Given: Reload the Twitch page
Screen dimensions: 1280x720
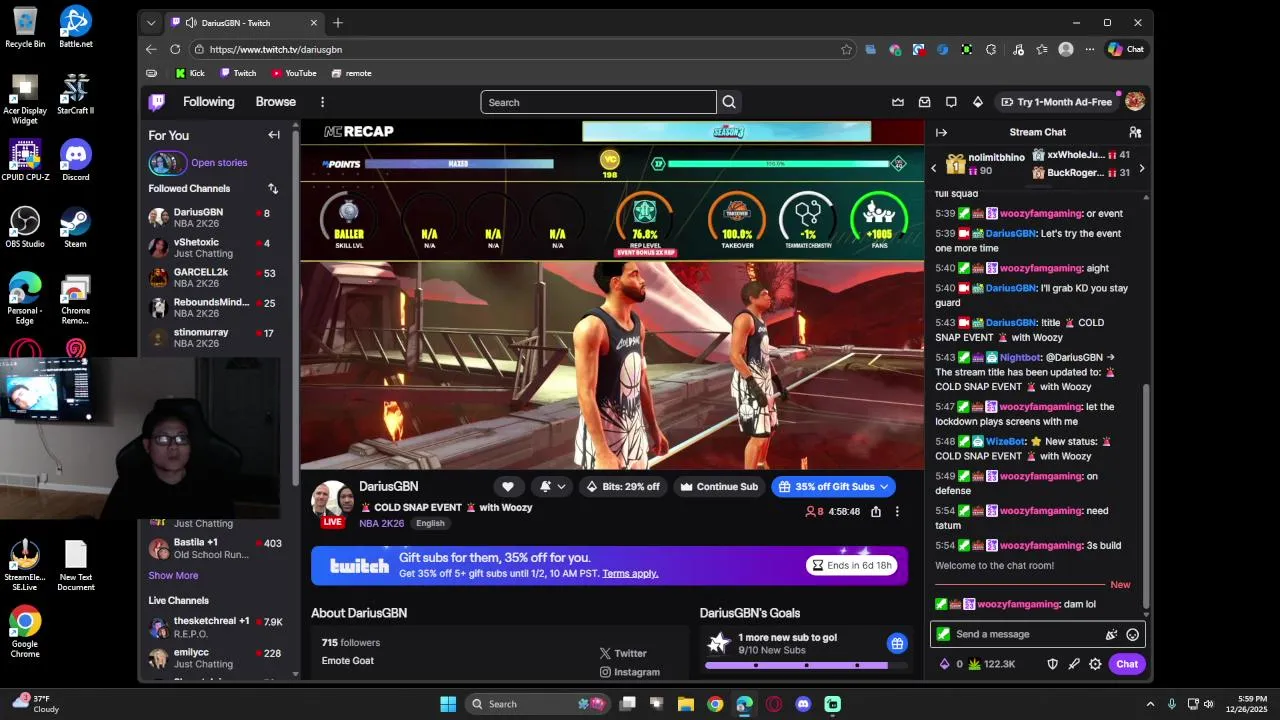Looking at the screenshot, I should (x=175, y=49).
